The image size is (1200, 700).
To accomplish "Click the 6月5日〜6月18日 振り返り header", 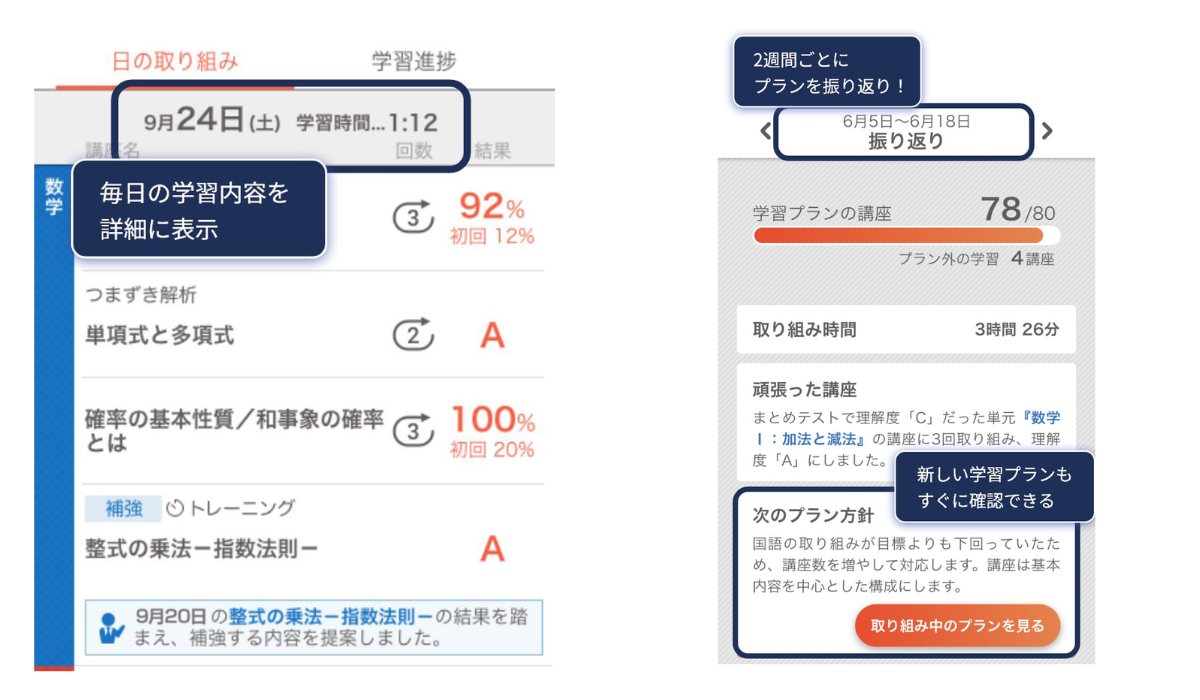I will tap(905, 131).
